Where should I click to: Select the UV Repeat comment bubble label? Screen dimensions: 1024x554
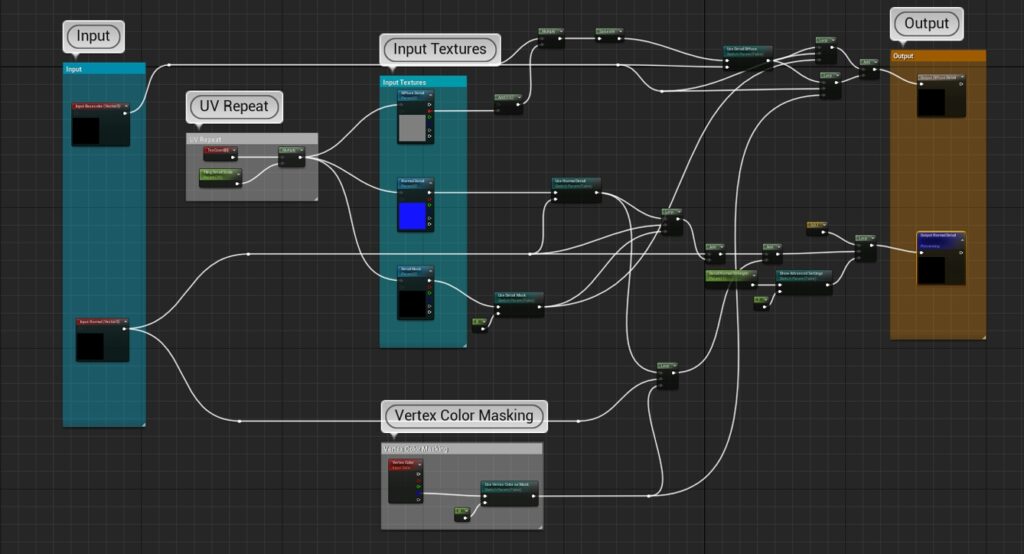click(234, 106)
